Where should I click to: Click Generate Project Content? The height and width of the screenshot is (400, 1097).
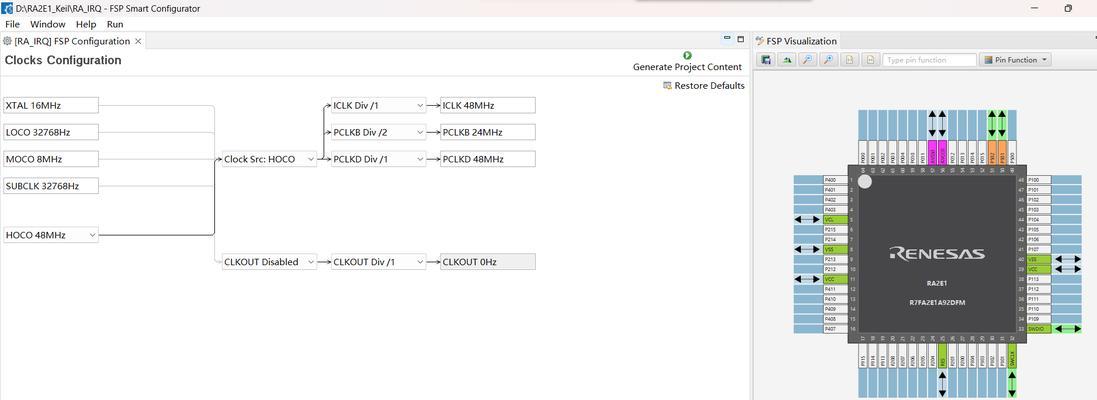(x=687, y=67)
